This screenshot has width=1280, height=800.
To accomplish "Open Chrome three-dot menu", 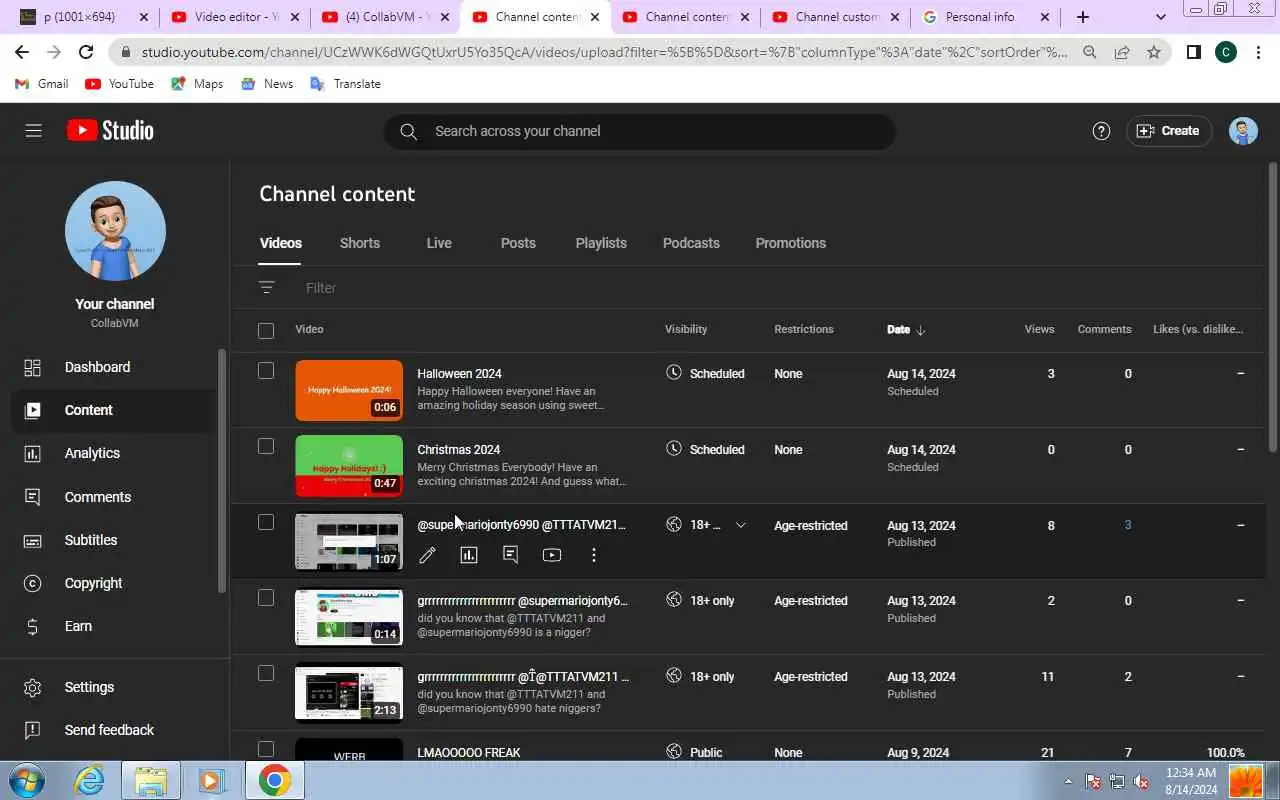I will click(x=1258, y=52).
